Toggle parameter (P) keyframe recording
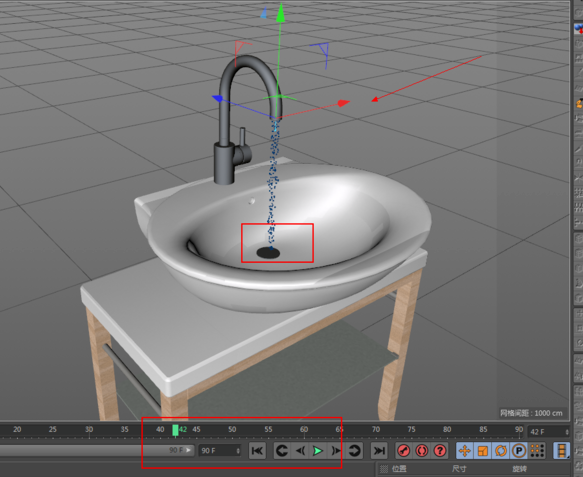583x477 pixels. (519, 451)
